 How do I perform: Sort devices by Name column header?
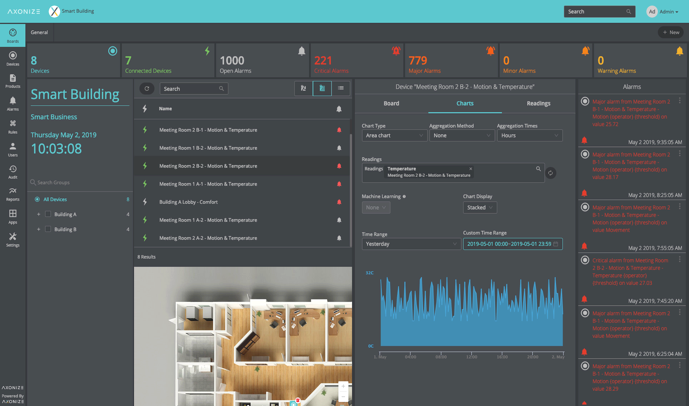[165, 109]
